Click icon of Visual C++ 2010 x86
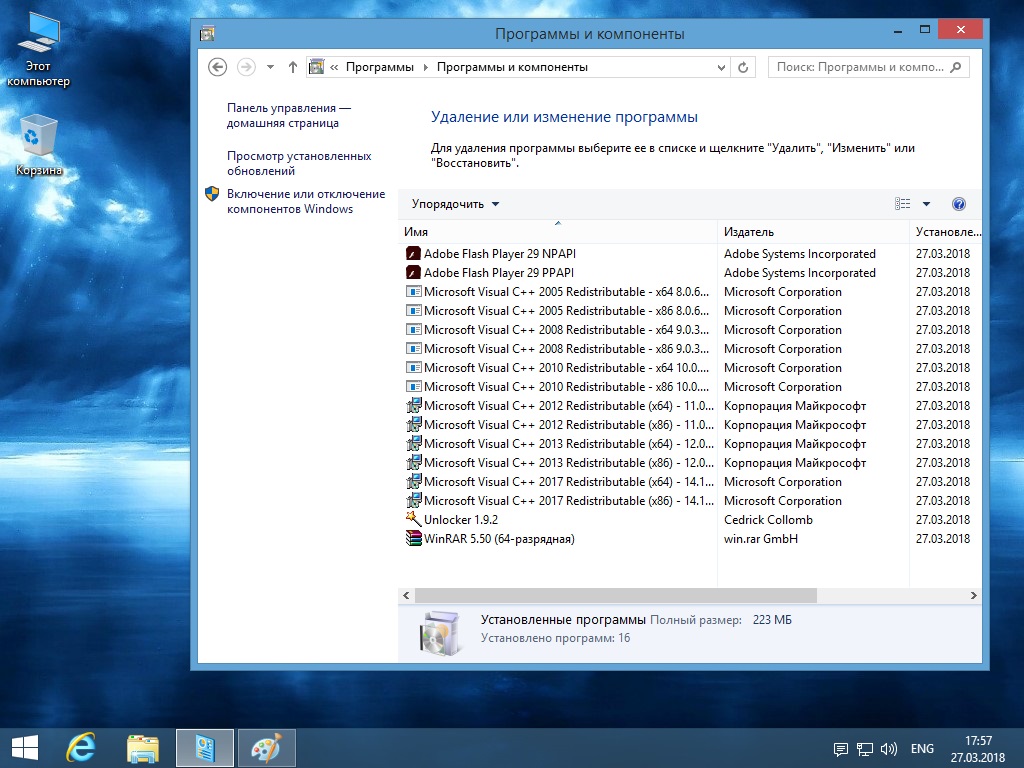The width and height of the screenshot is (1024, 768). pos(413,386)
